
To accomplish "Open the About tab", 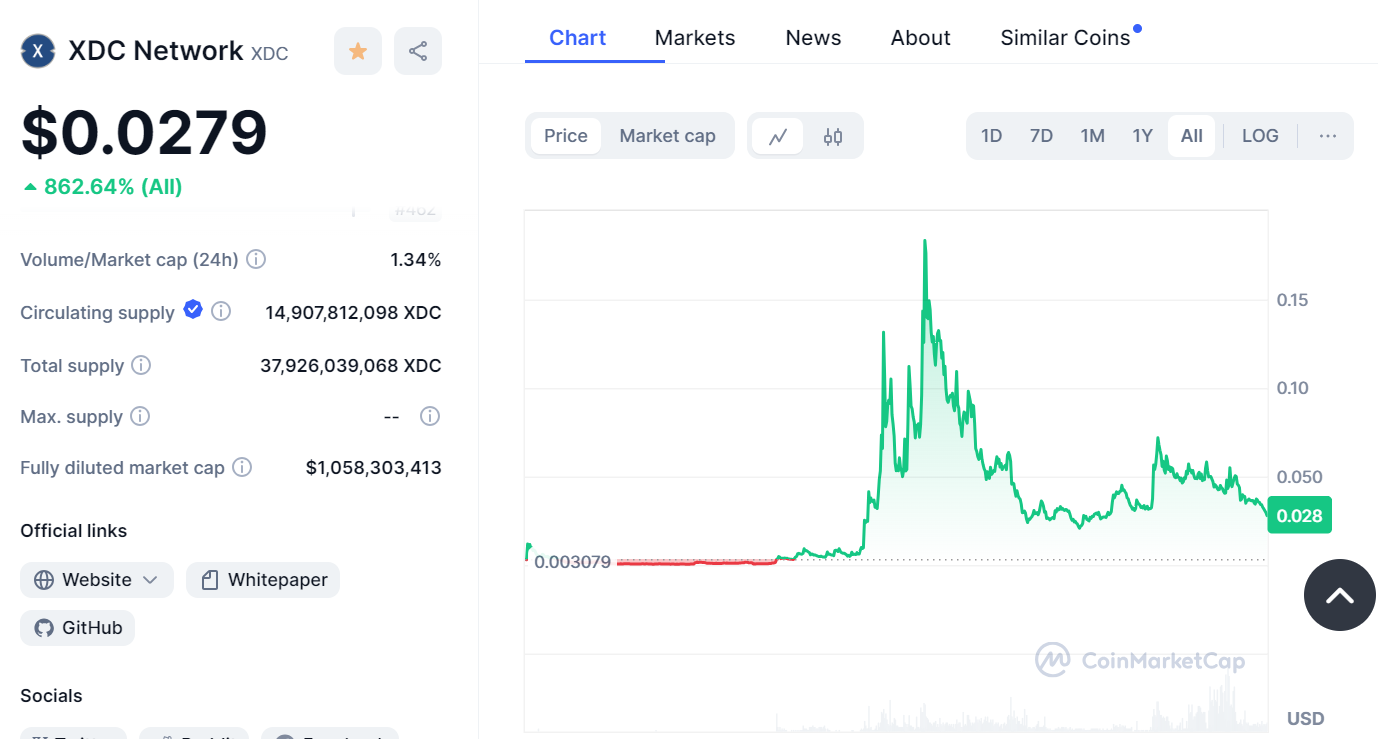I will point(921,38).
